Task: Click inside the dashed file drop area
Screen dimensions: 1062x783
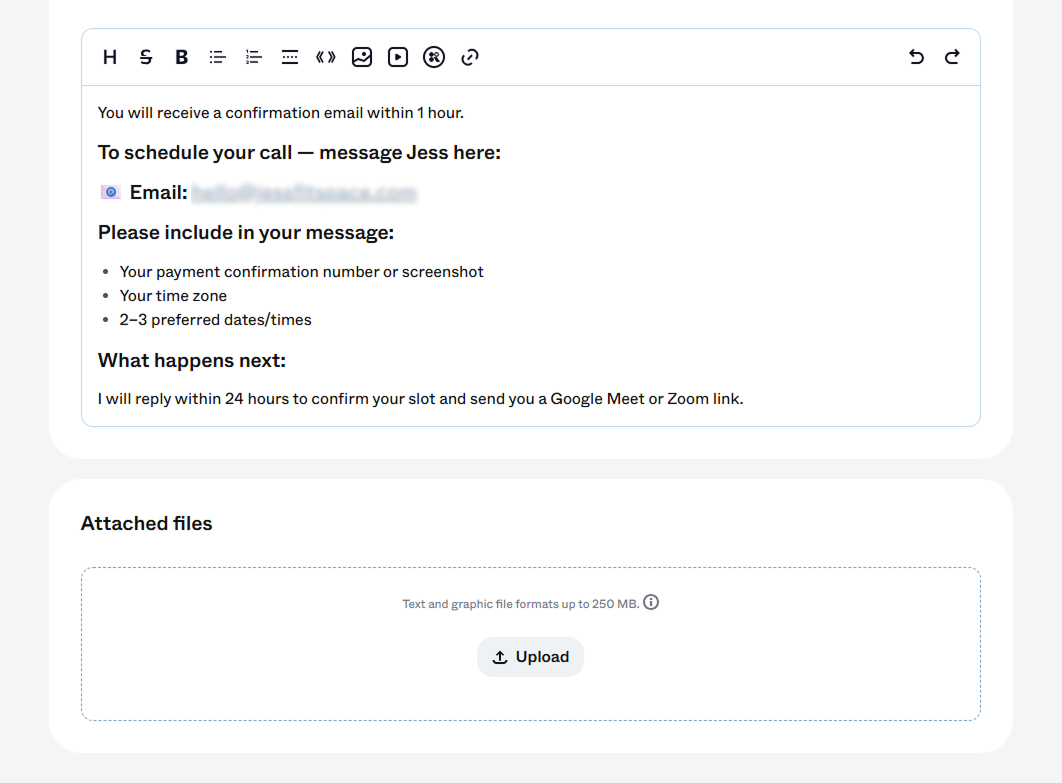Action: coord(531,644)
